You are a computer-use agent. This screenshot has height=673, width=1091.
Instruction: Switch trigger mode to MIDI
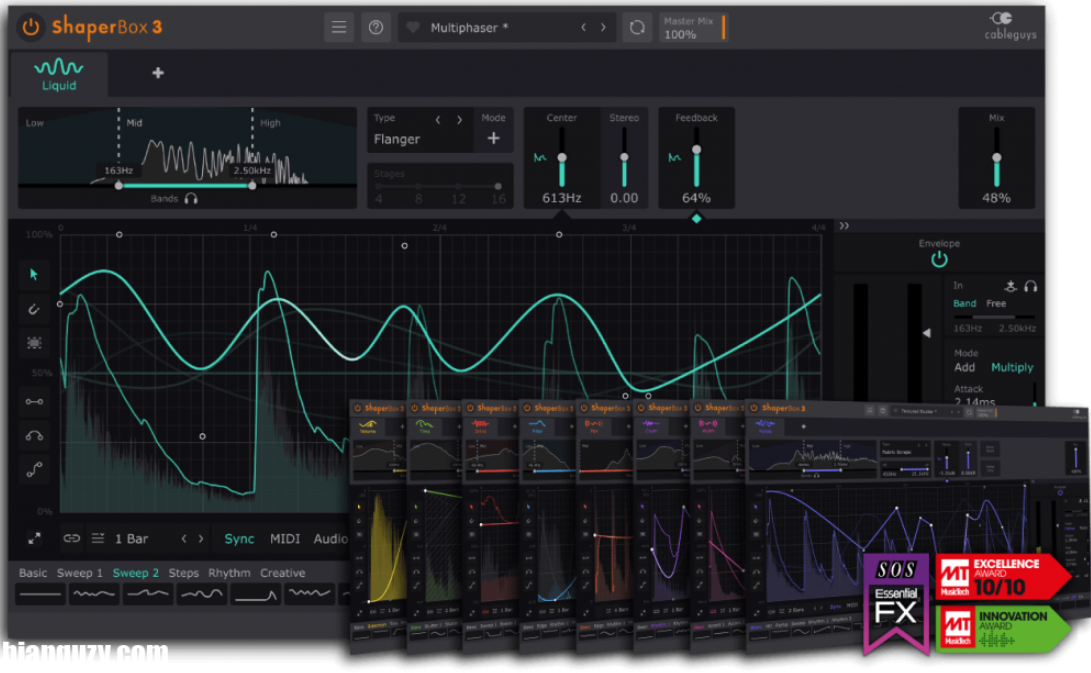pyautogui.click(x=285, y=539)
